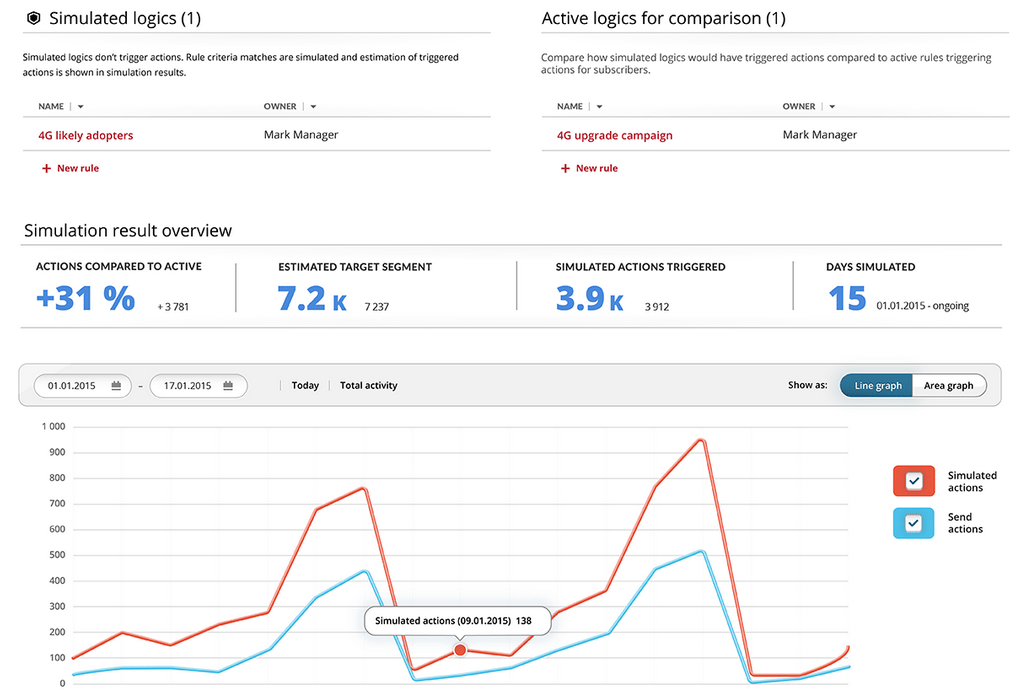Viewport: 1023px width, 690px height.
Task: Click plus icon for new active rule
Action: click(x=565, y=169)
